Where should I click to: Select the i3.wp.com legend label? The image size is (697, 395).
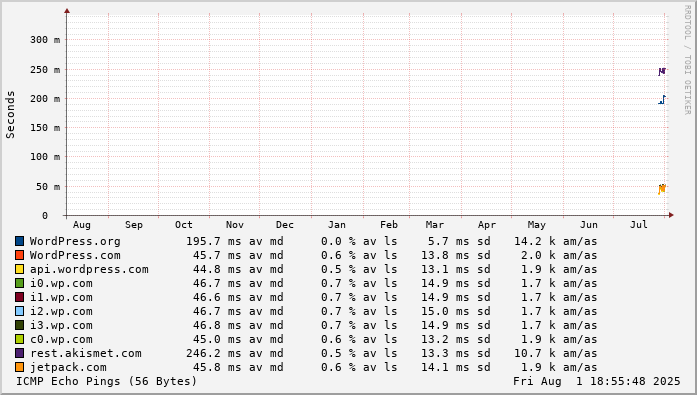[x=61, y=325]
